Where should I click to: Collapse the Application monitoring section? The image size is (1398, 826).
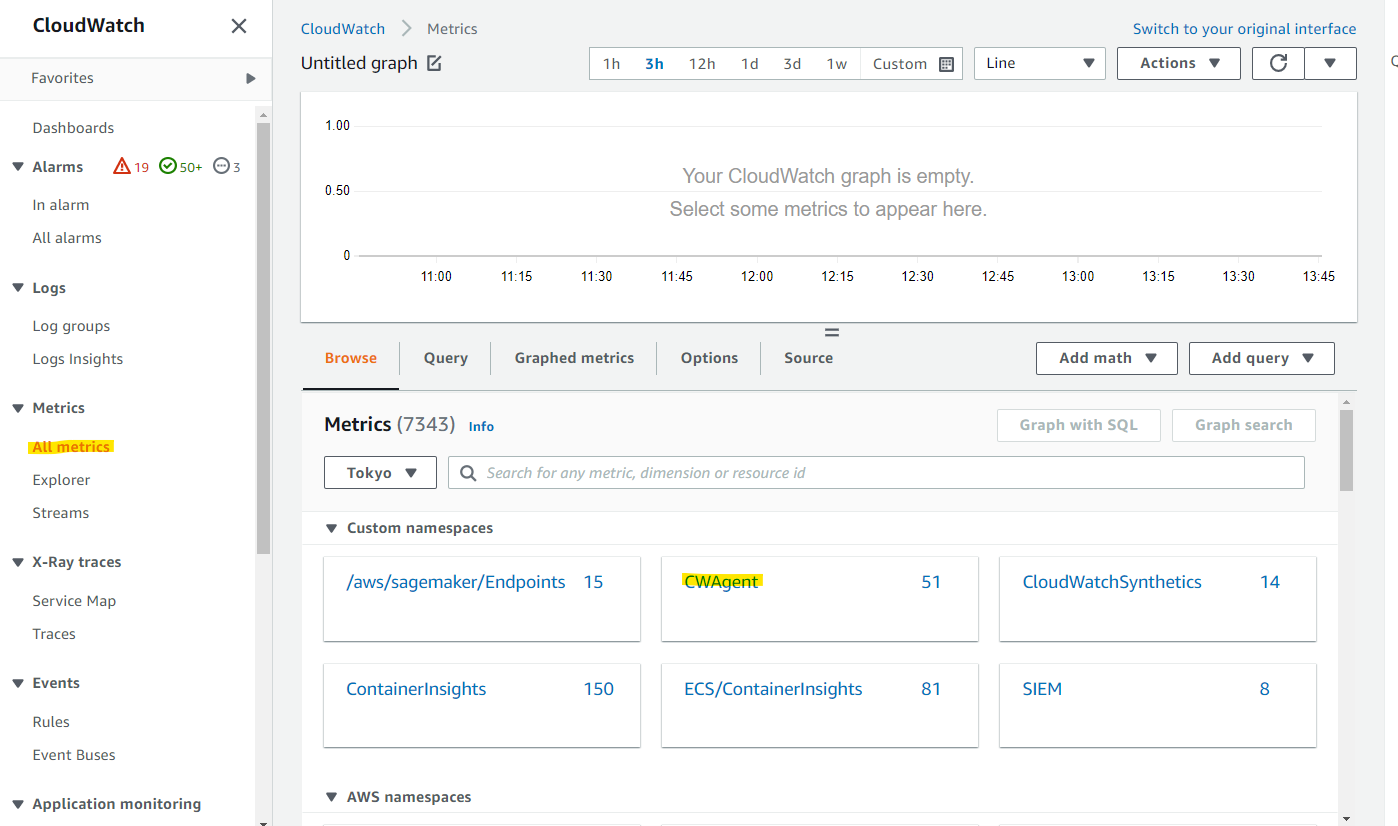(18, 804)
